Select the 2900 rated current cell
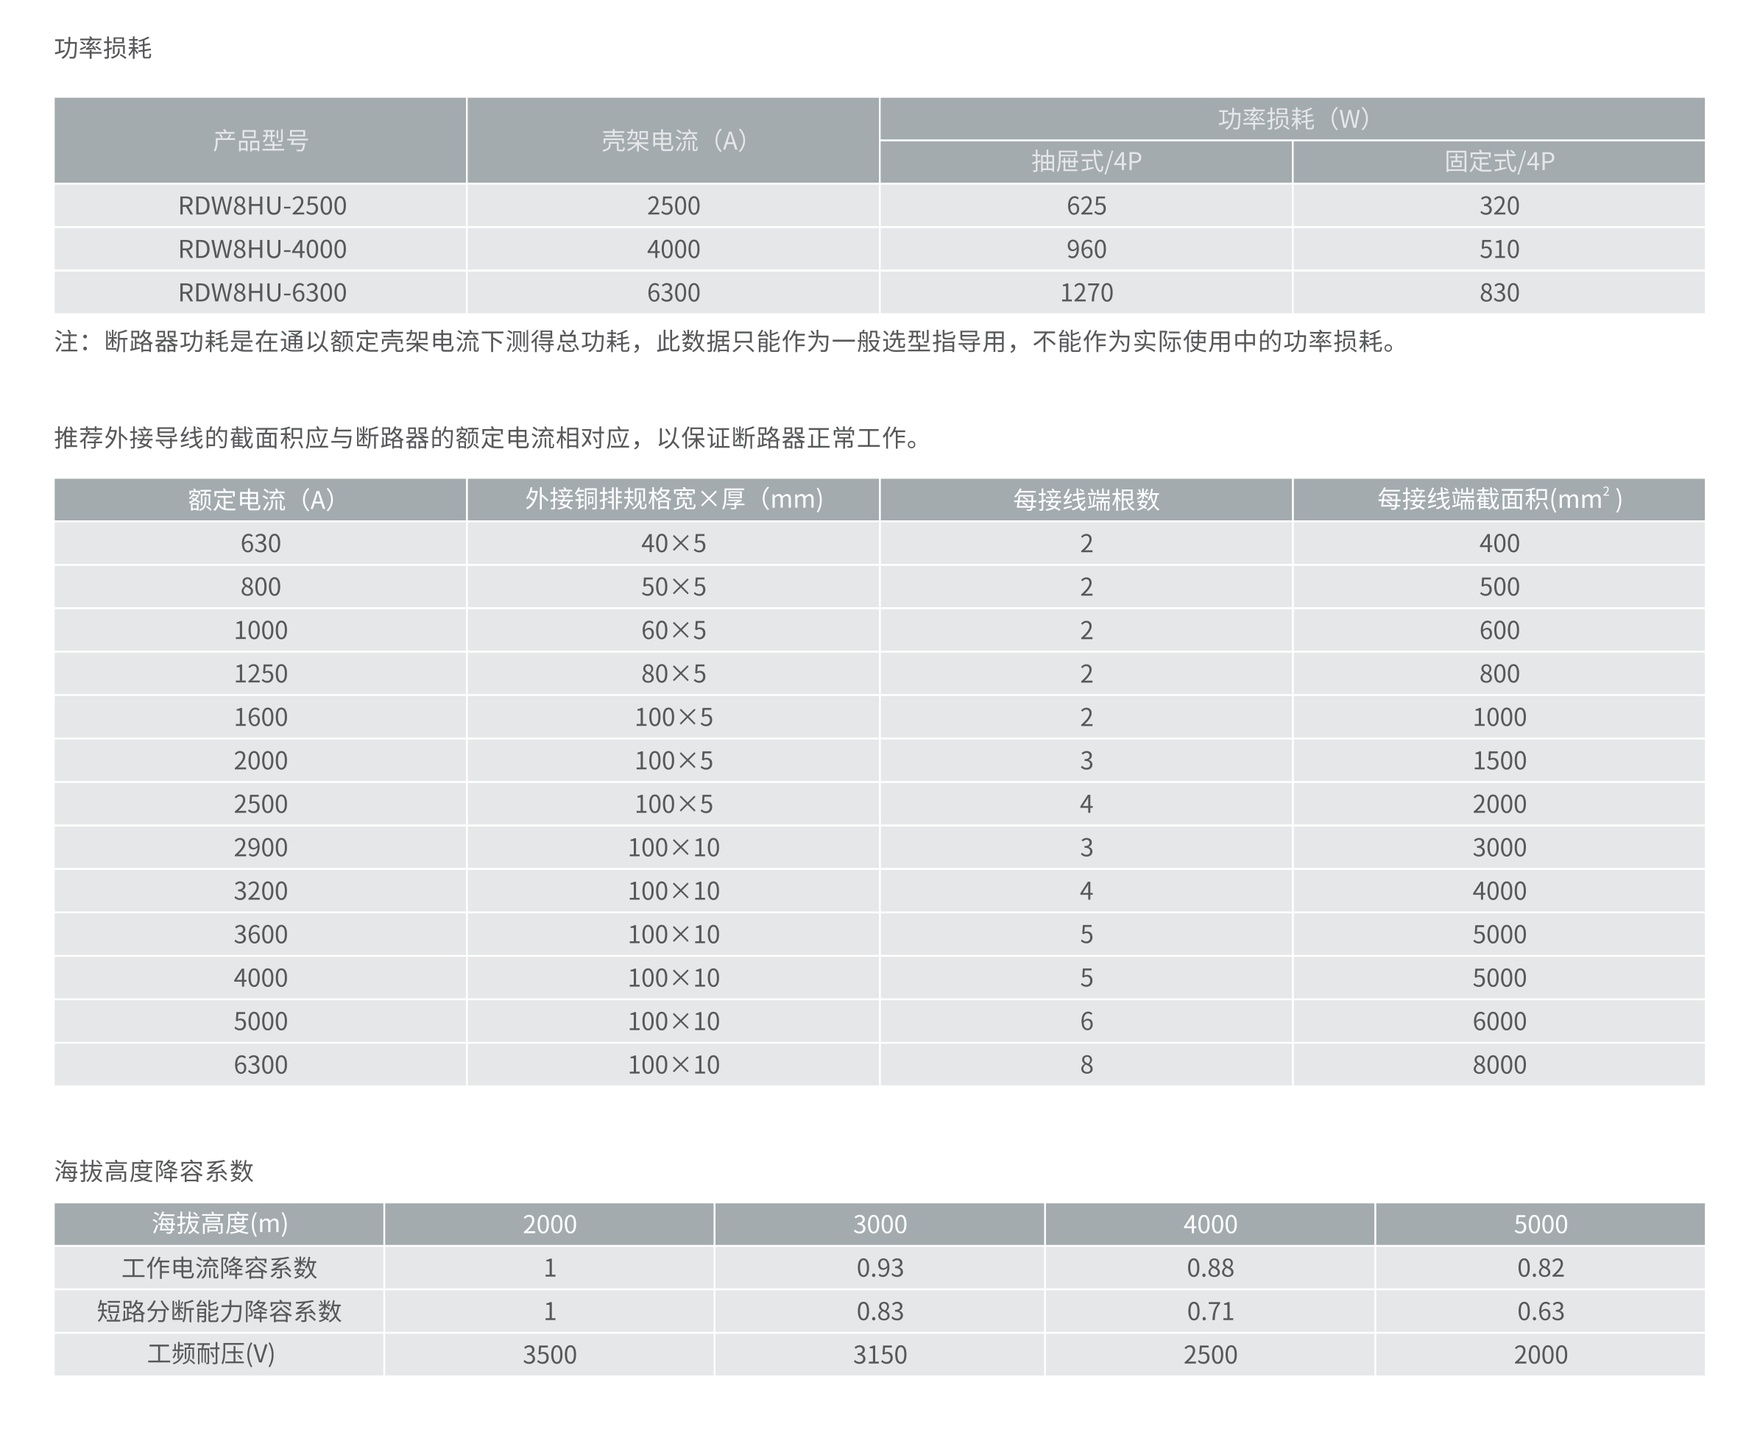Screen dimensions: 1760x1435 pyautogui.click(x=261, y=848)
